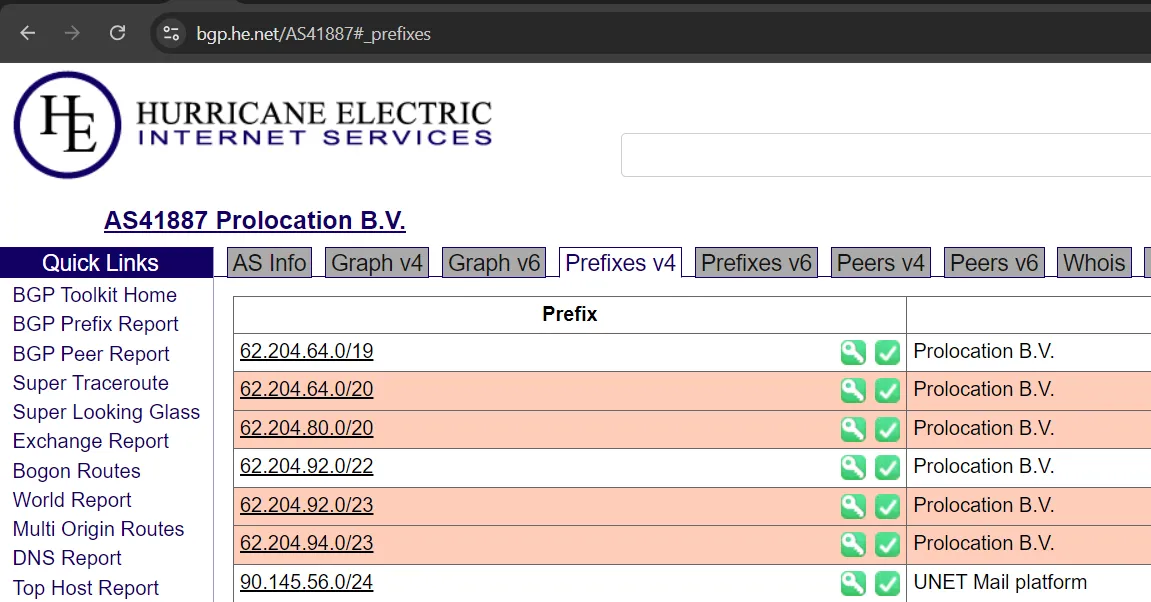
Task: Click green checkmark icon for 62.204.64.0/19
Action: [887, 352]
